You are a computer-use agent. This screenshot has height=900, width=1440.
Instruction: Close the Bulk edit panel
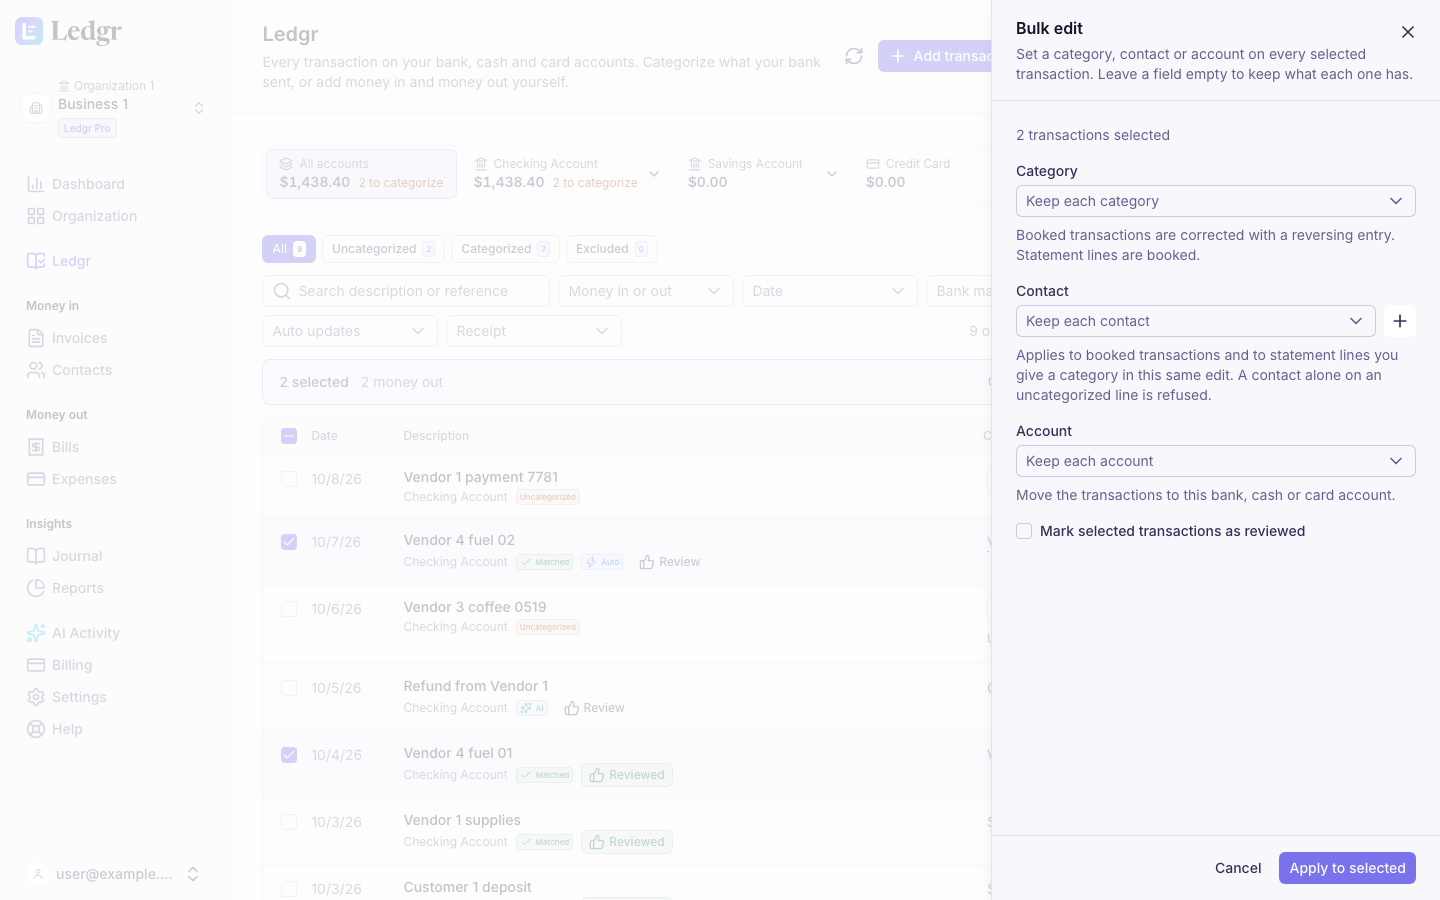tap(1408, 32)
